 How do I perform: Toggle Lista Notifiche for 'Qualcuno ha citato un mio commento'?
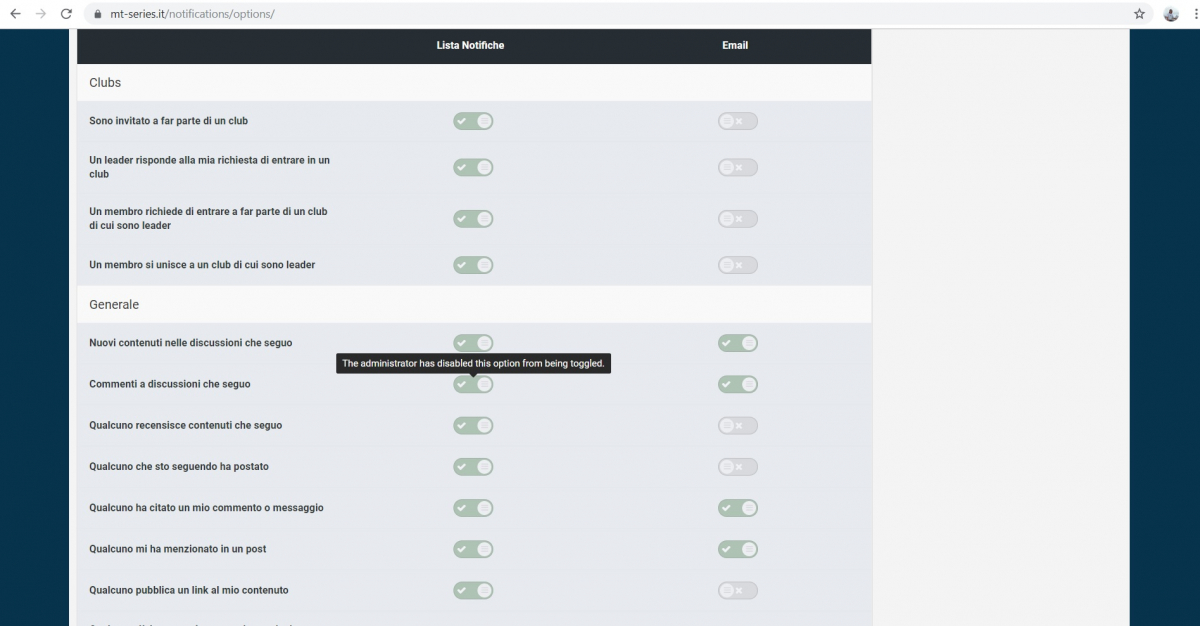(473, 508)
